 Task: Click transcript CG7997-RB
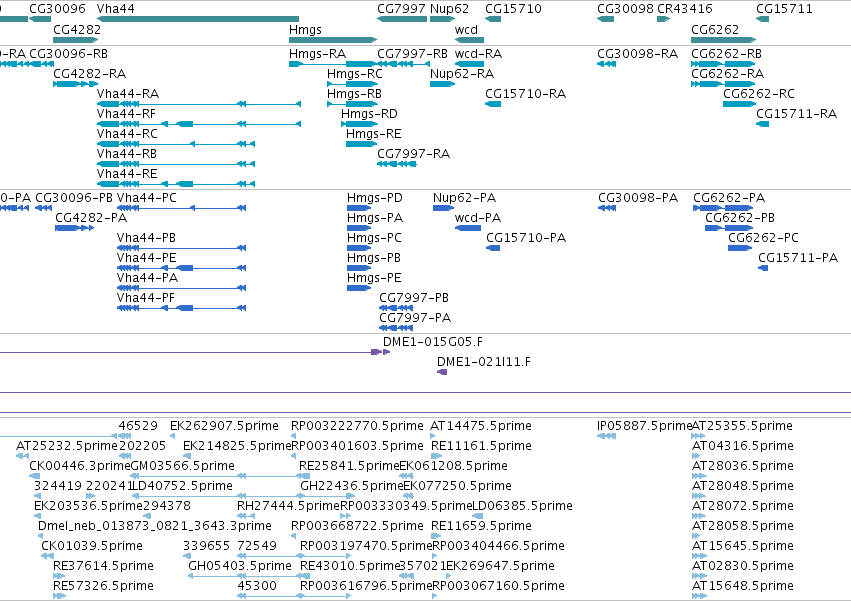tap(412, 54)
